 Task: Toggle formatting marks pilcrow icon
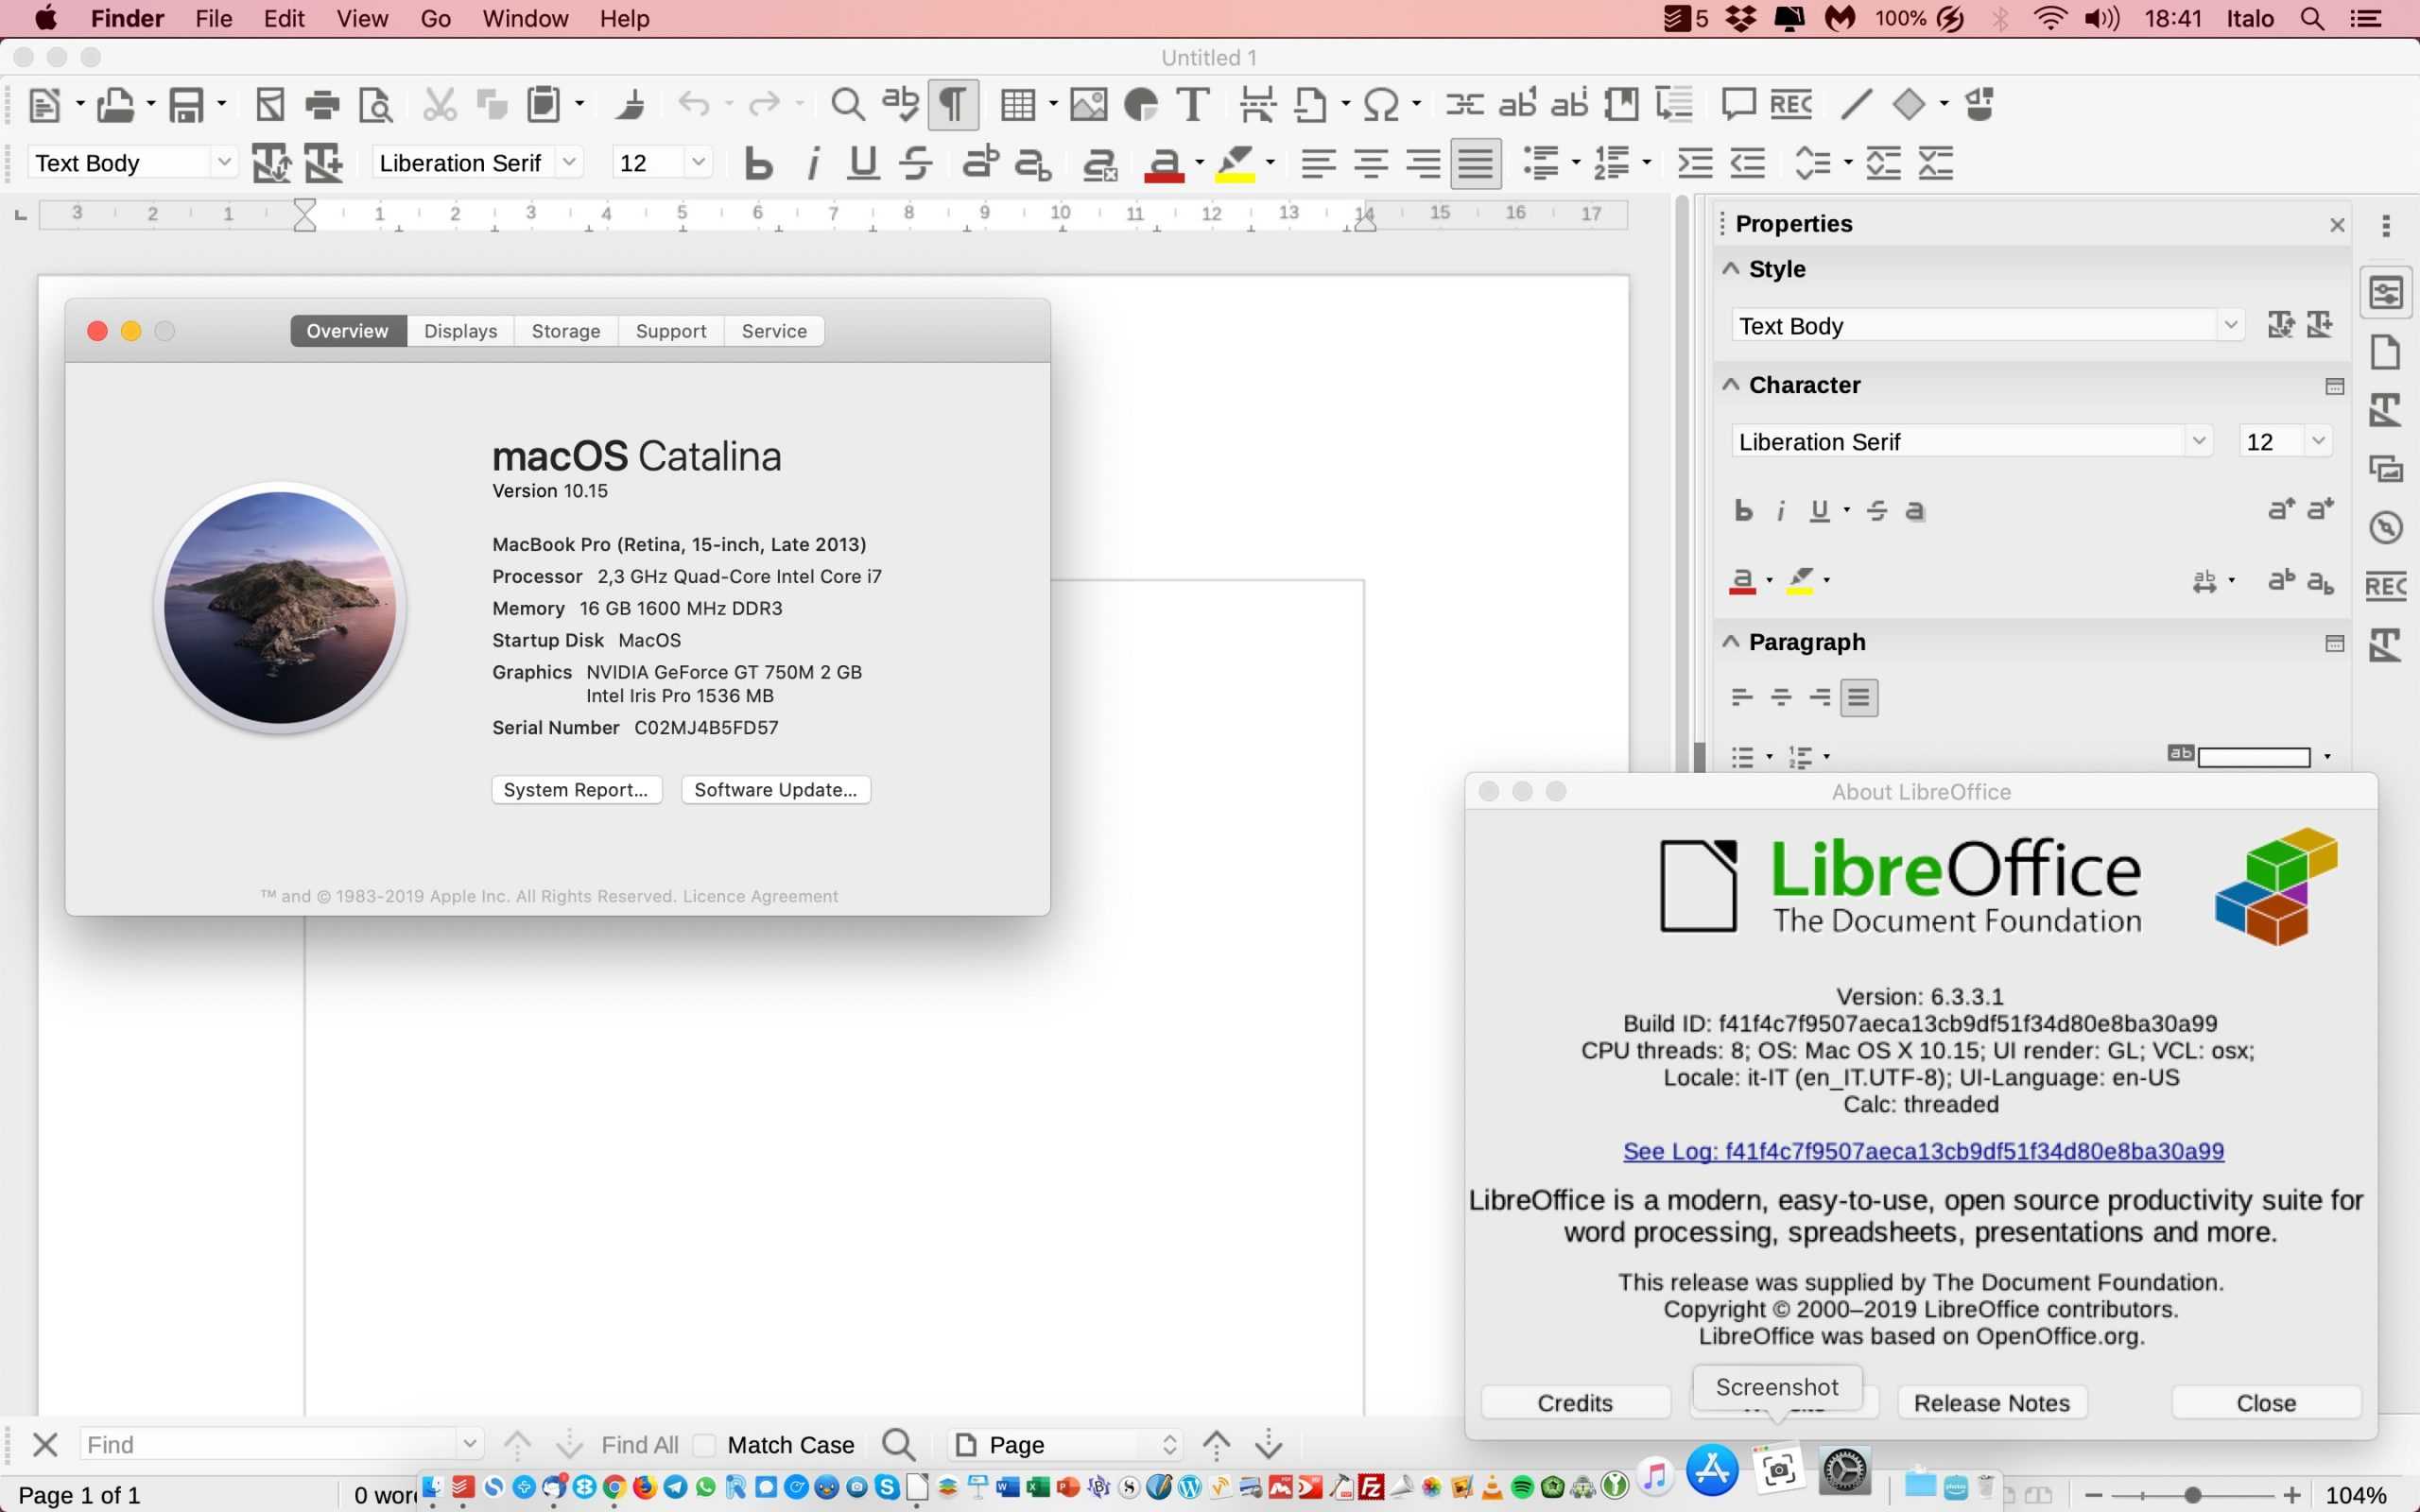(x=953, y=104)
